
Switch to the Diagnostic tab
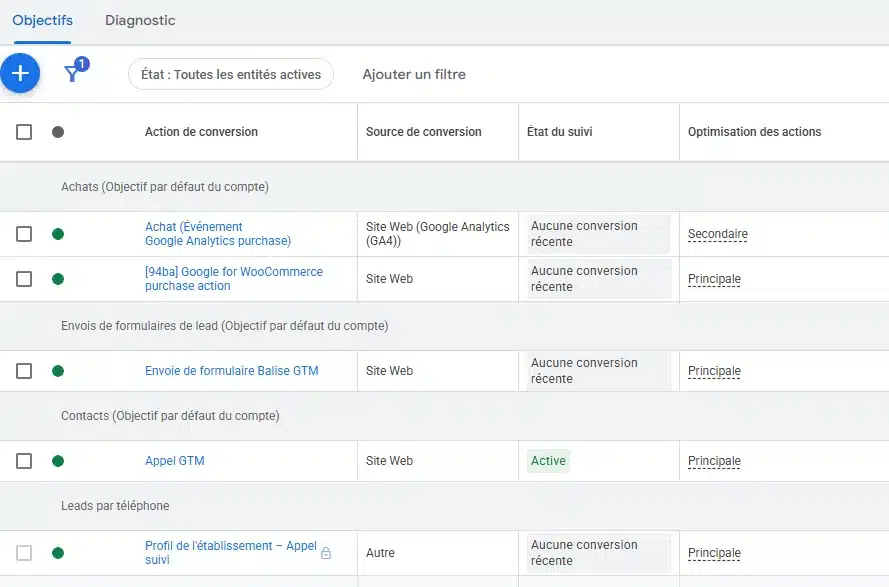(x=140, y=20)
